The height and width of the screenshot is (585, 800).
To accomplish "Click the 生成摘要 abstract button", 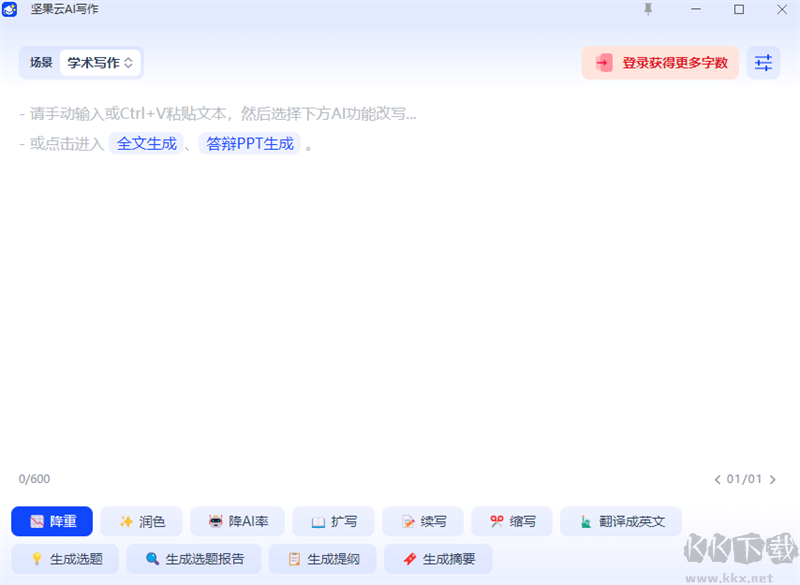I will 438,559.
